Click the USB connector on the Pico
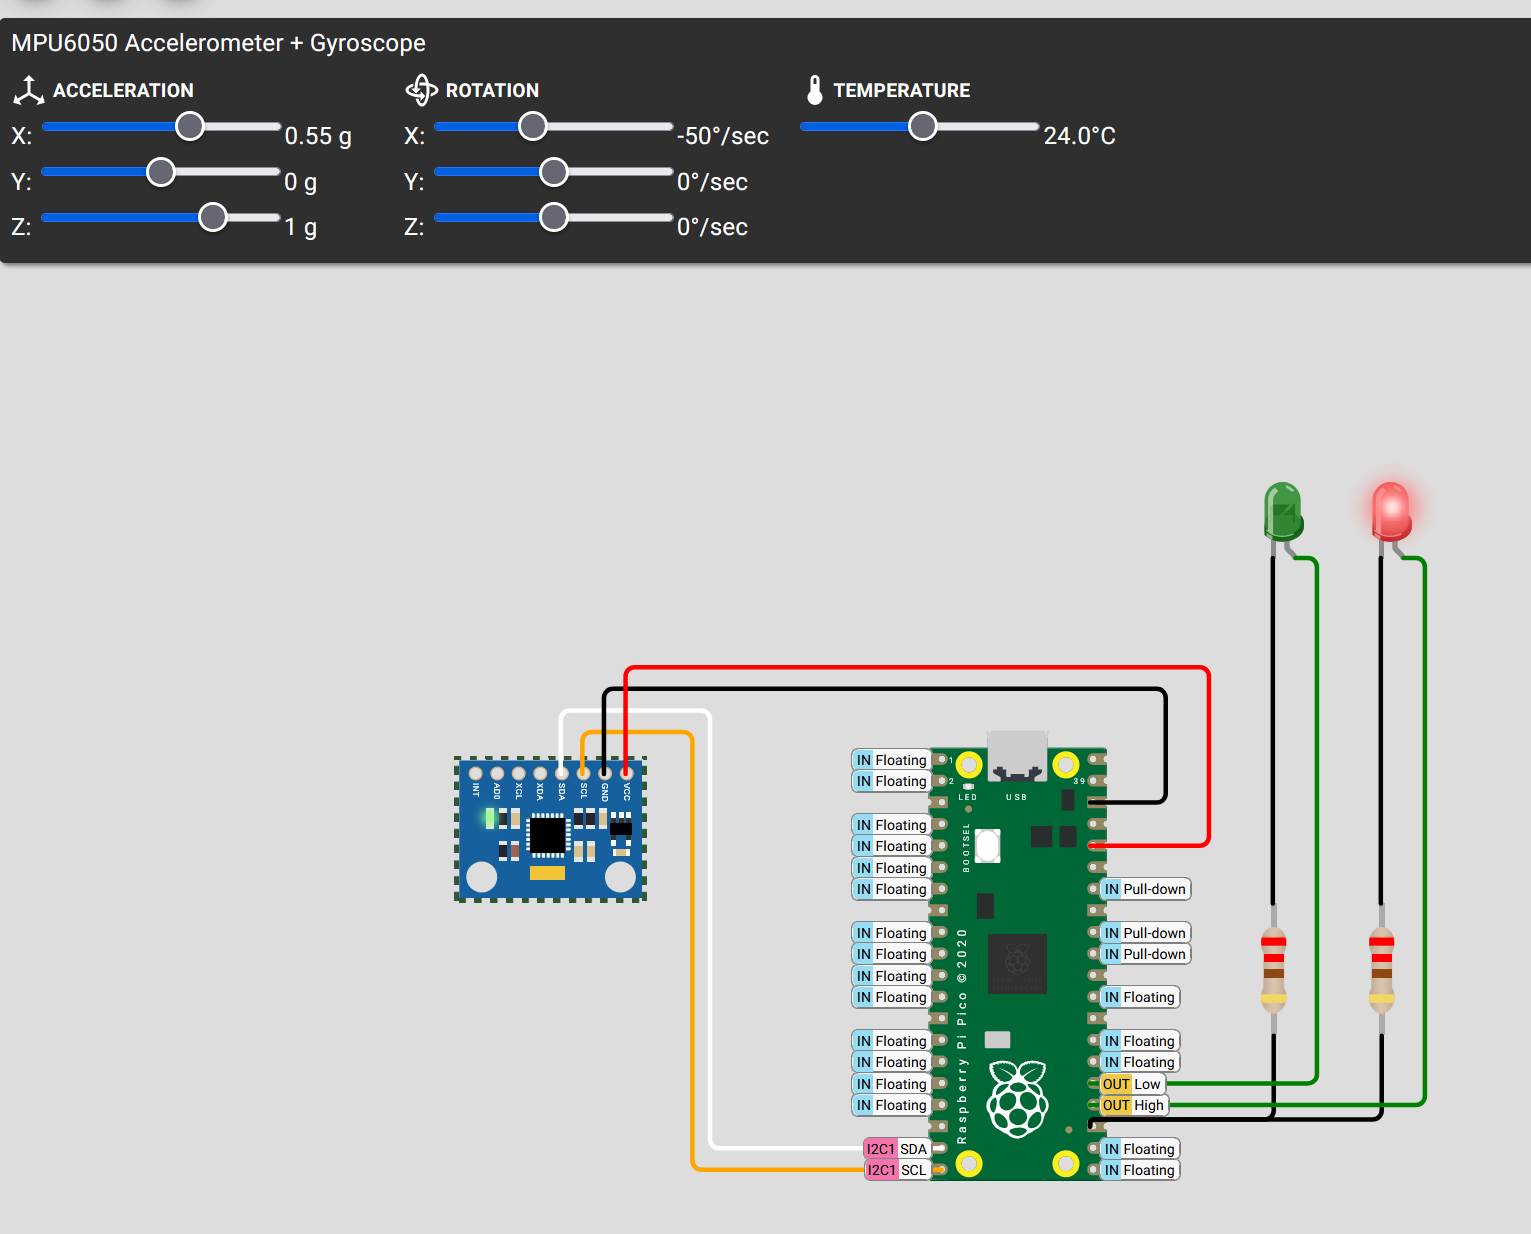This screenshot has height=1234, width=1531. pyautogui.click(x=1017, y=755)
